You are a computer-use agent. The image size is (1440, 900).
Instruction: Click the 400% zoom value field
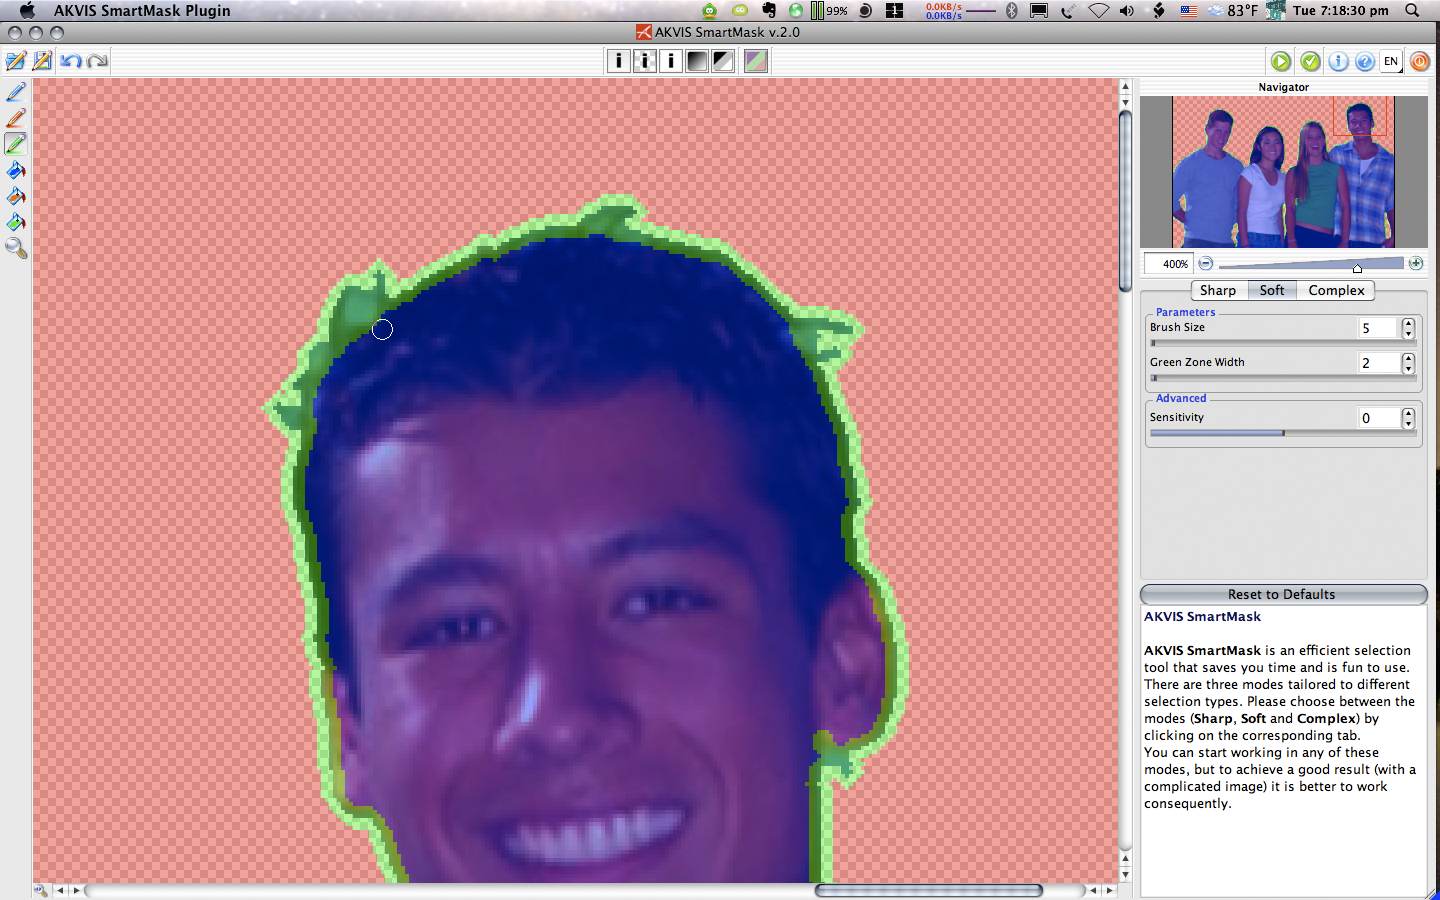pyautogui.click(x=1168, y=264)
